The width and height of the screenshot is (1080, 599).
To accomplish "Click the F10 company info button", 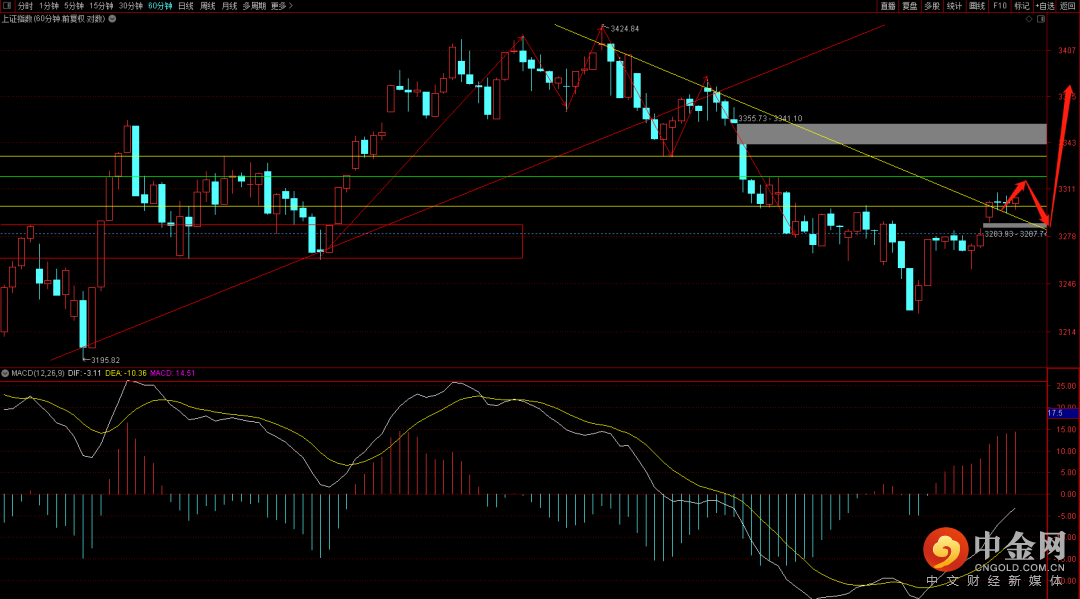I will [x=999, y=6].
